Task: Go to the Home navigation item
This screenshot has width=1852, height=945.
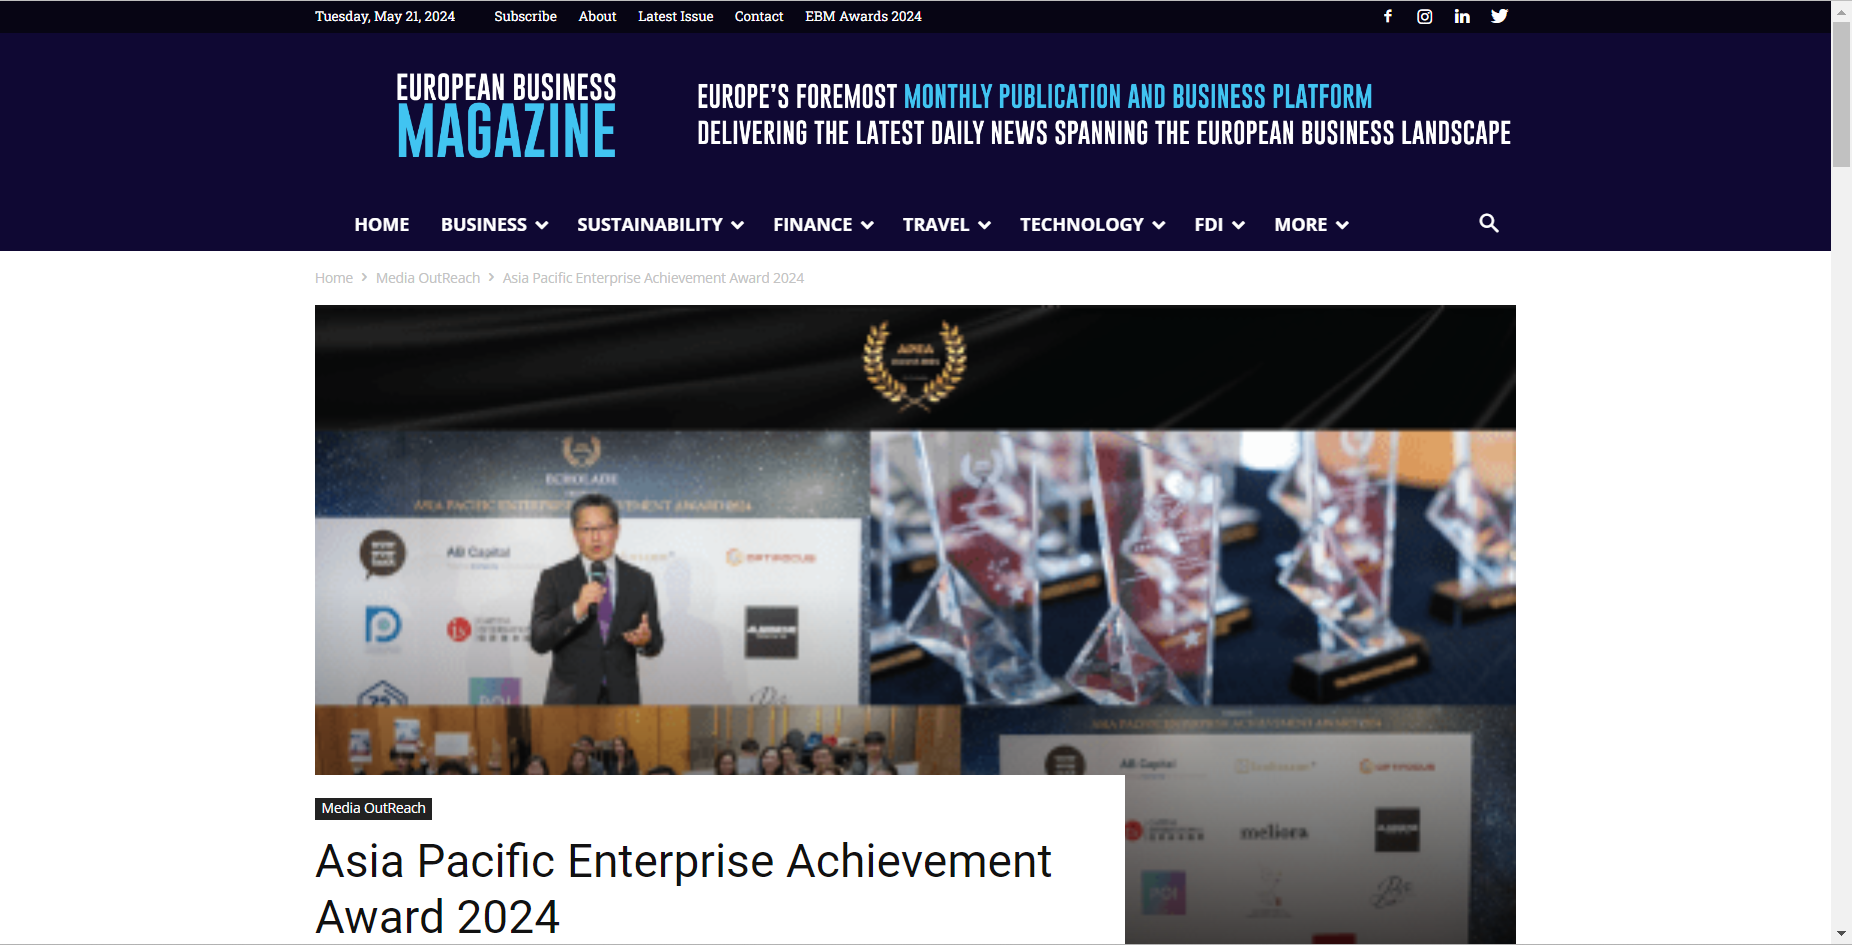Action: 382,225
